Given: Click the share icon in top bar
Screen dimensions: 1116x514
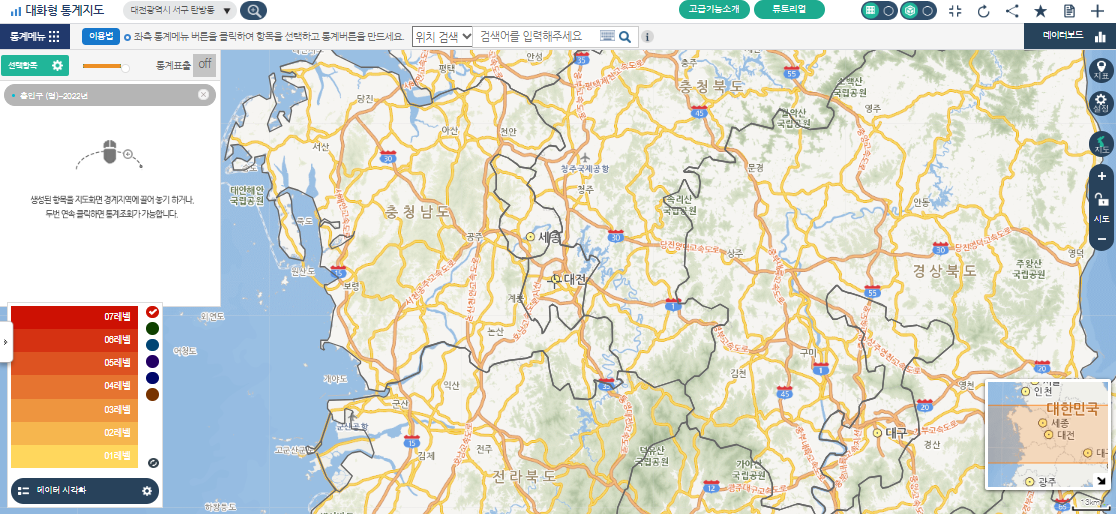Looking at the screenshot, I should click(1012, 11).
